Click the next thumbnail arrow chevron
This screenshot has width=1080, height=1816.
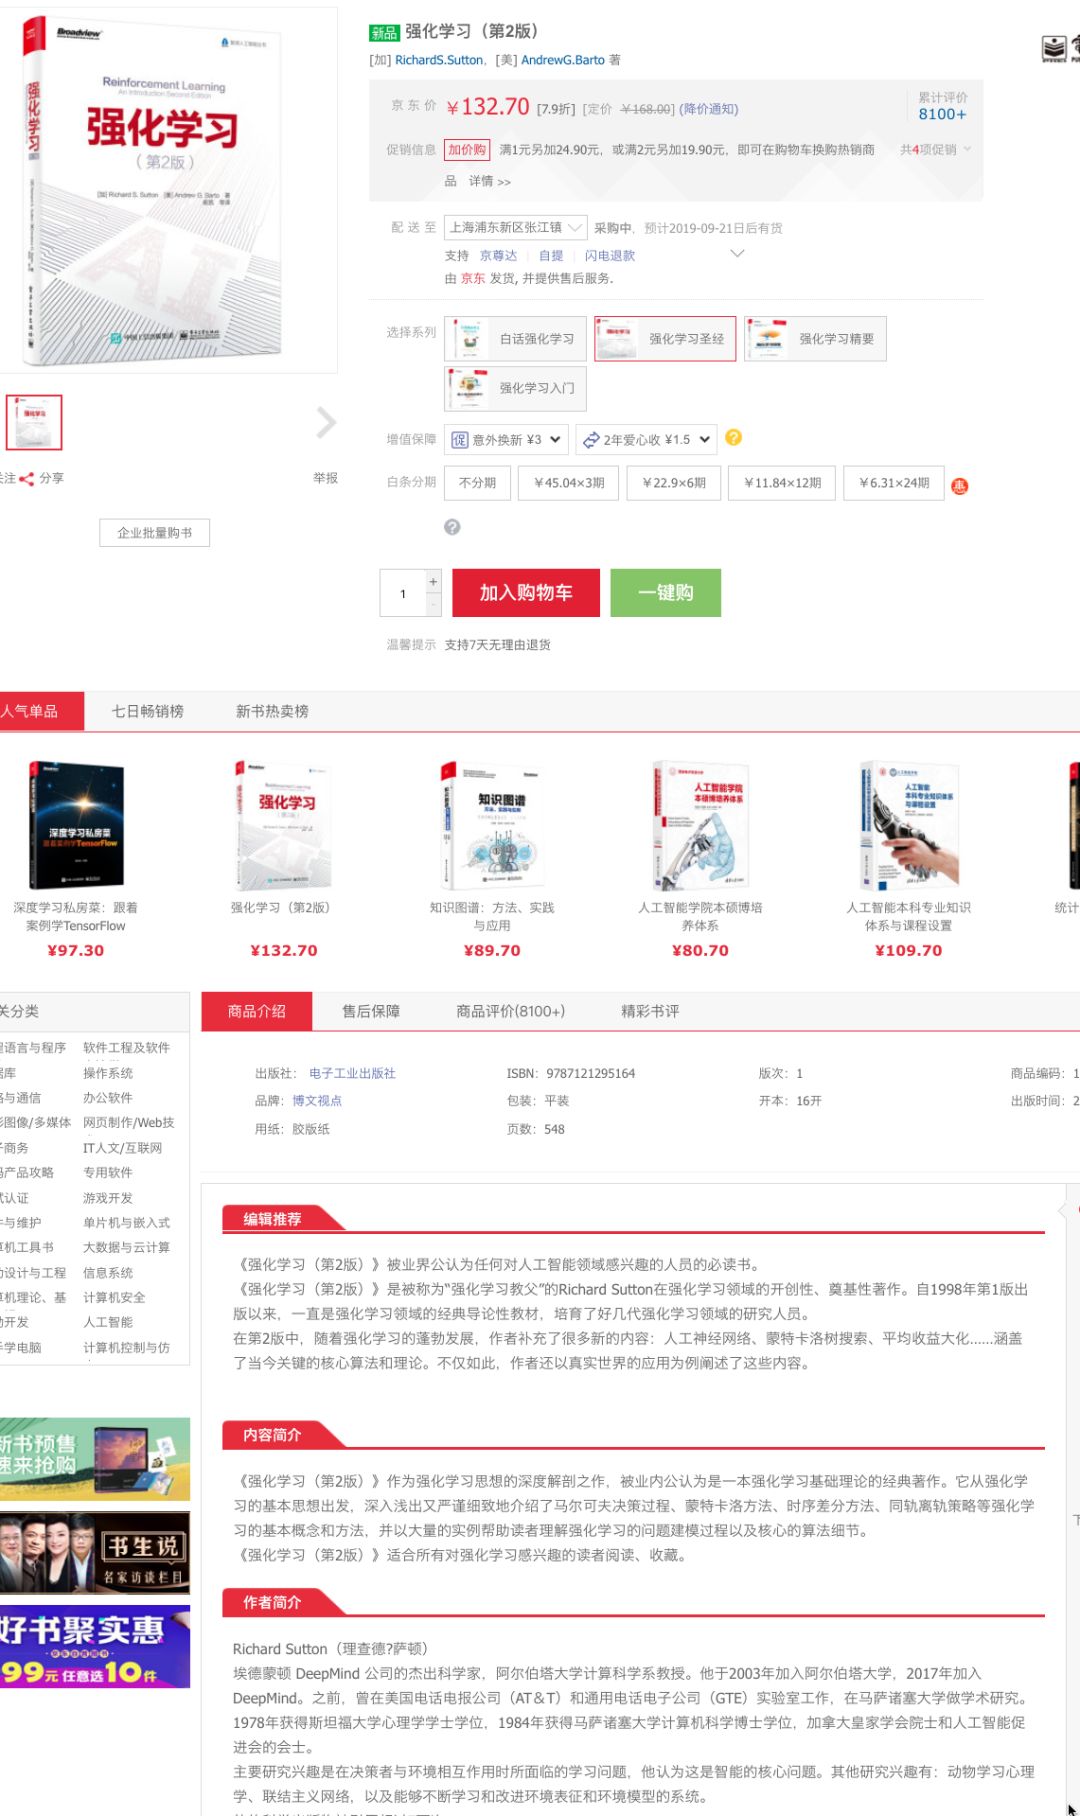click(326, 423)
